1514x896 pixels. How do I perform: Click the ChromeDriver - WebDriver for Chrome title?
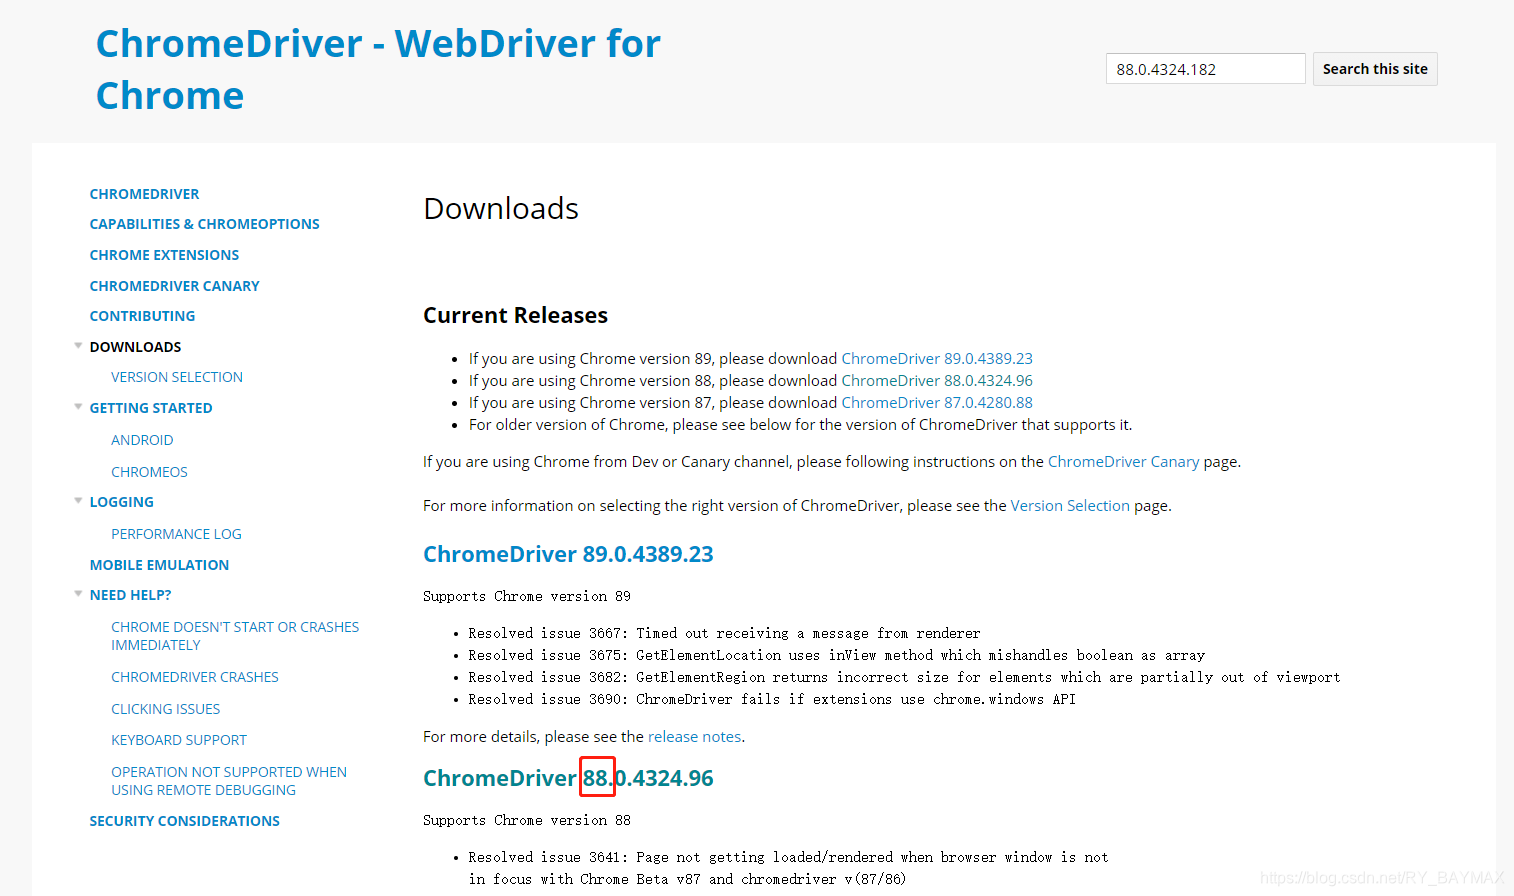378,68
